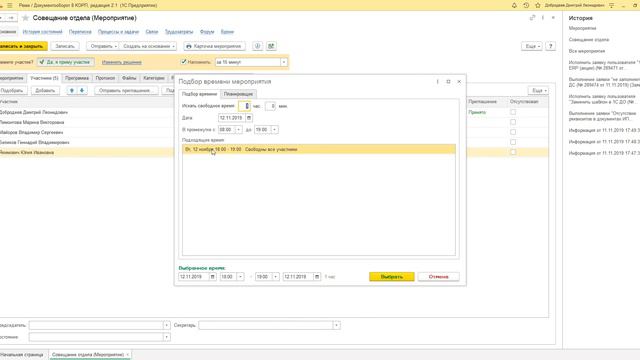This screenshot has height=360, width=640.
Task: Open the form header three-dot menu
Action: point(543,18)
